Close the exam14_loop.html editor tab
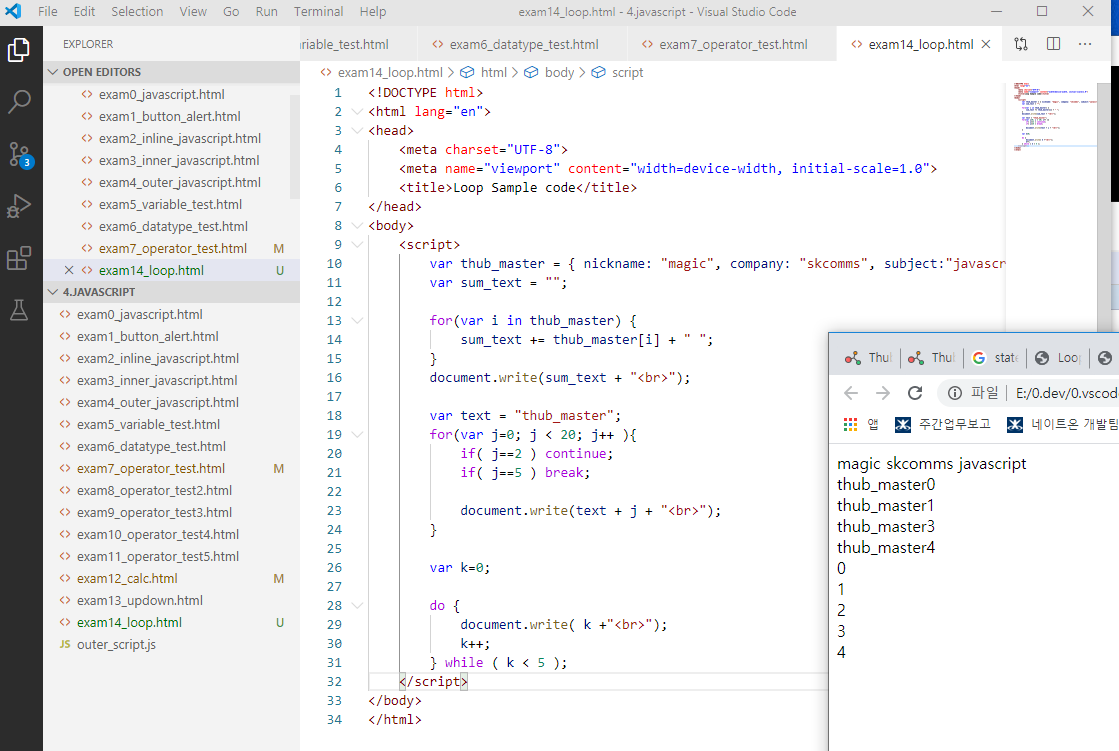1119x751 pixels. click(x=986, y=44)
